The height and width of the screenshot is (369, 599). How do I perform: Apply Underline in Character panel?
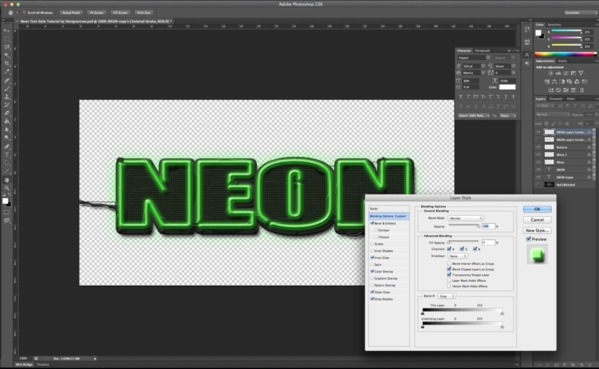click(506, 97)
